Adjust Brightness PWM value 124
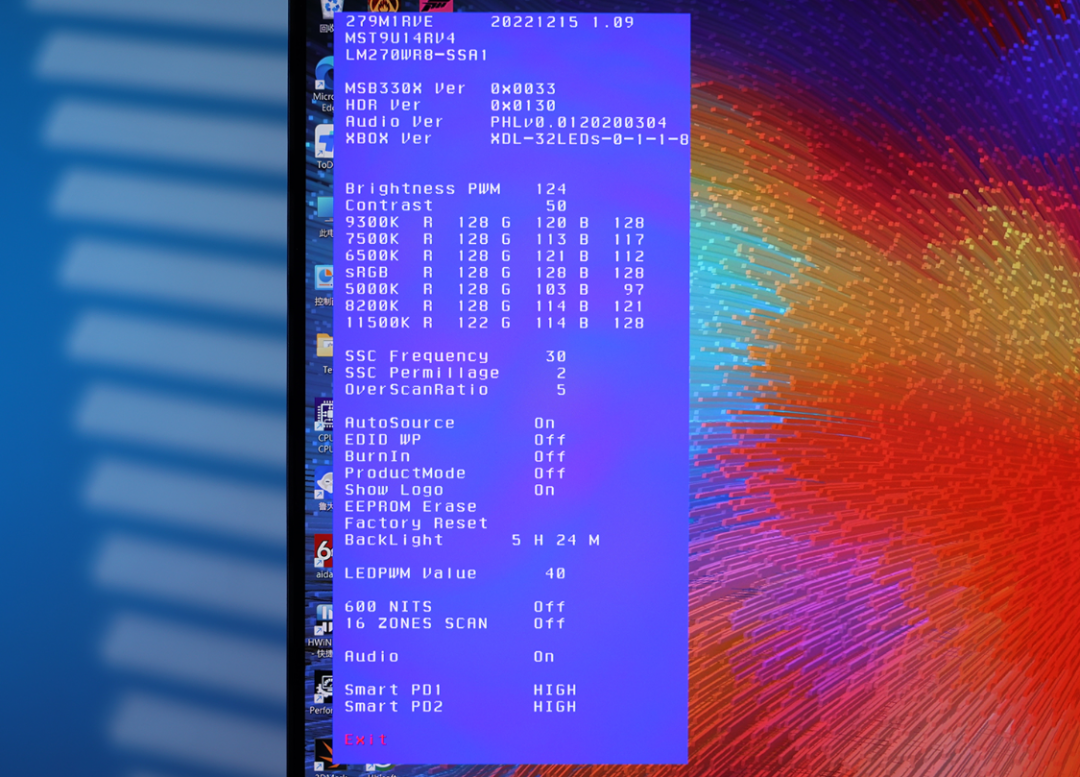 (551, 189)
